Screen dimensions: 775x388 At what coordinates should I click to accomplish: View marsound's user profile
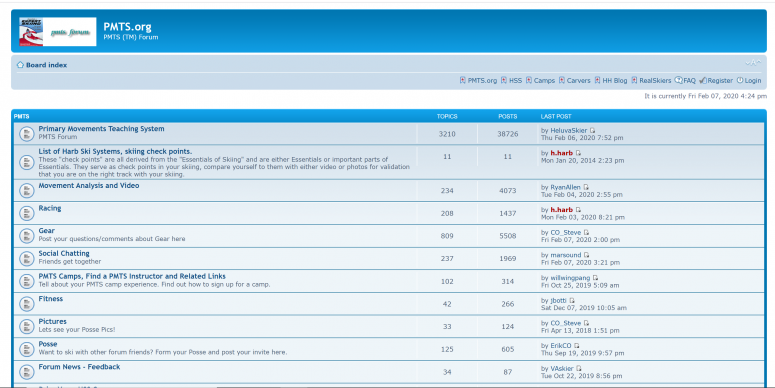[x=566, y=255]
